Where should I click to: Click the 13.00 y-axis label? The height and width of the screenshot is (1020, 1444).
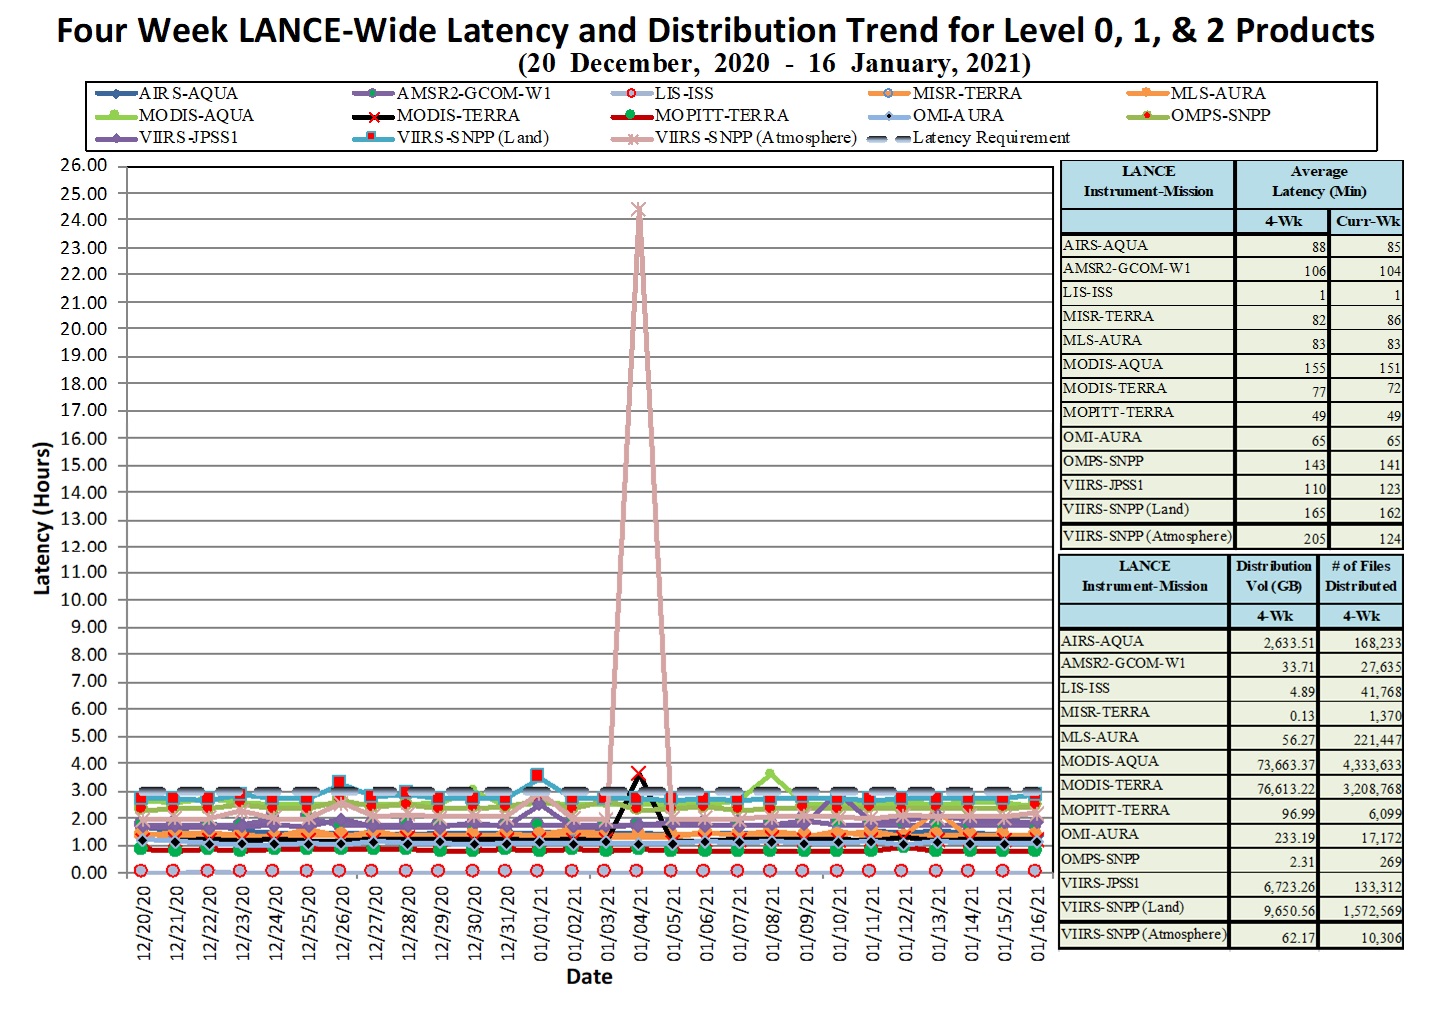coord(84,519)
